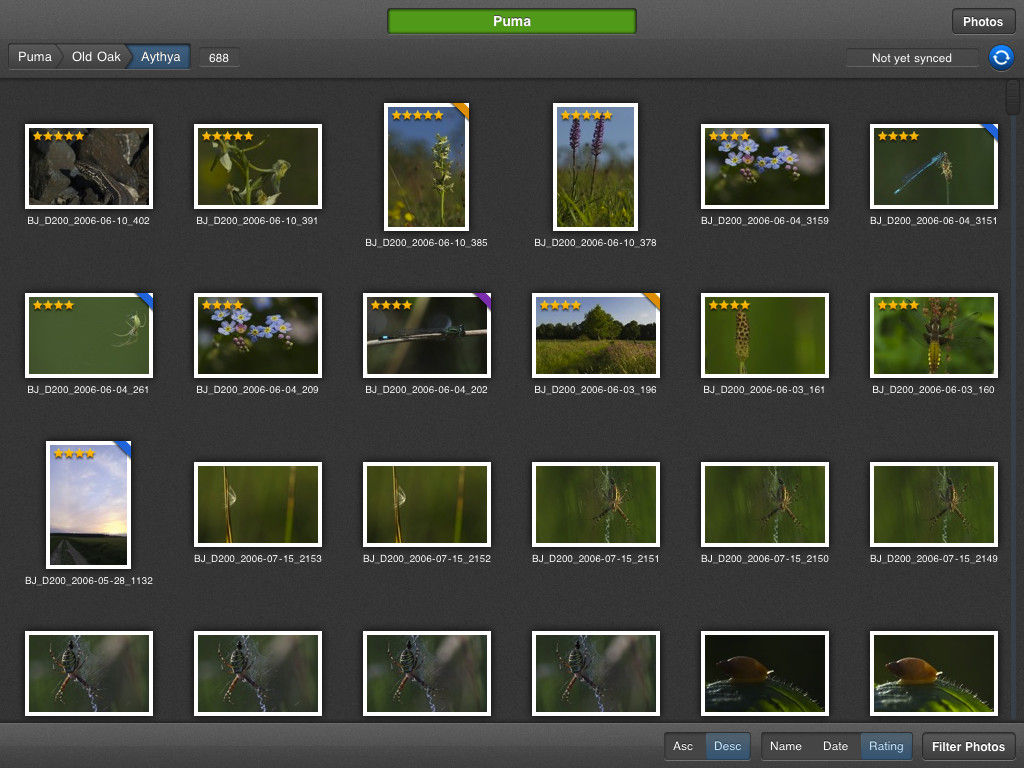Open photo thumbnail BJ_D200_2006-06-04_261
This screenshot has height=768, width=1024.
click(89, 336)
